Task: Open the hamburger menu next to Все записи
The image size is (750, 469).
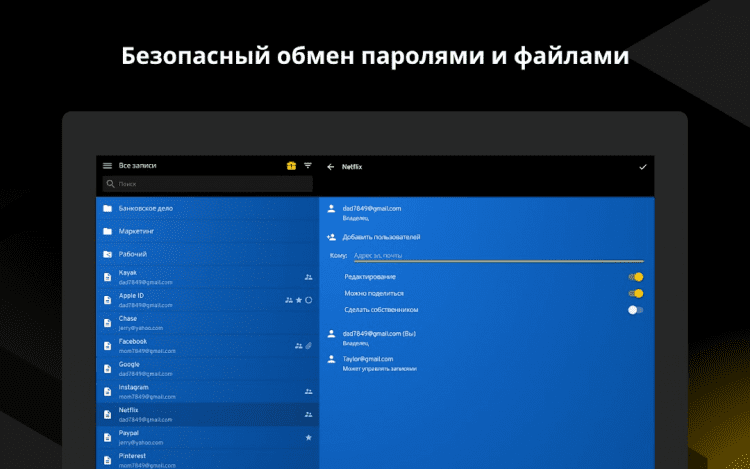Action: coord(107,166)
